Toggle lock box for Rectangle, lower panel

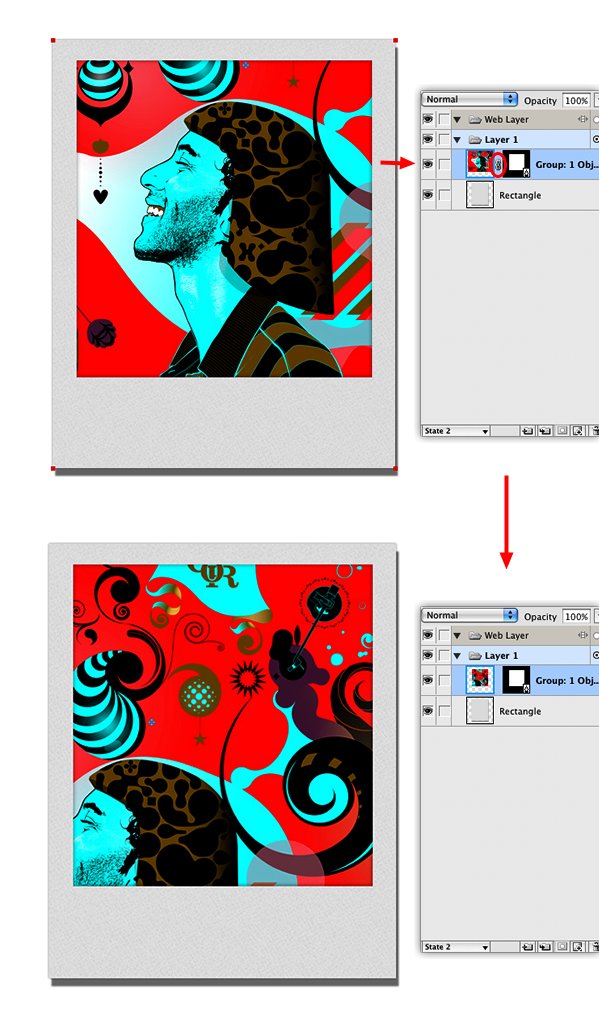pyautogui.click(x=444, y=711)
